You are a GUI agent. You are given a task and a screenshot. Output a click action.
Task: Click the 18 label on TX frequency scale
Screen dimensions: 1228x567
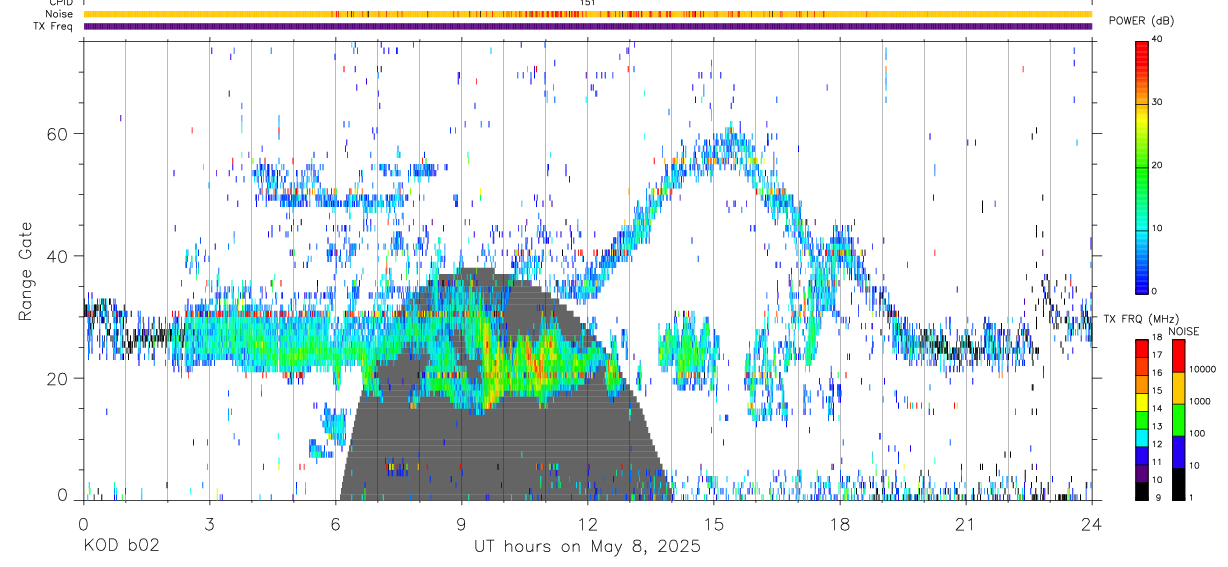pyautogui.click(x=1157, y=337)
